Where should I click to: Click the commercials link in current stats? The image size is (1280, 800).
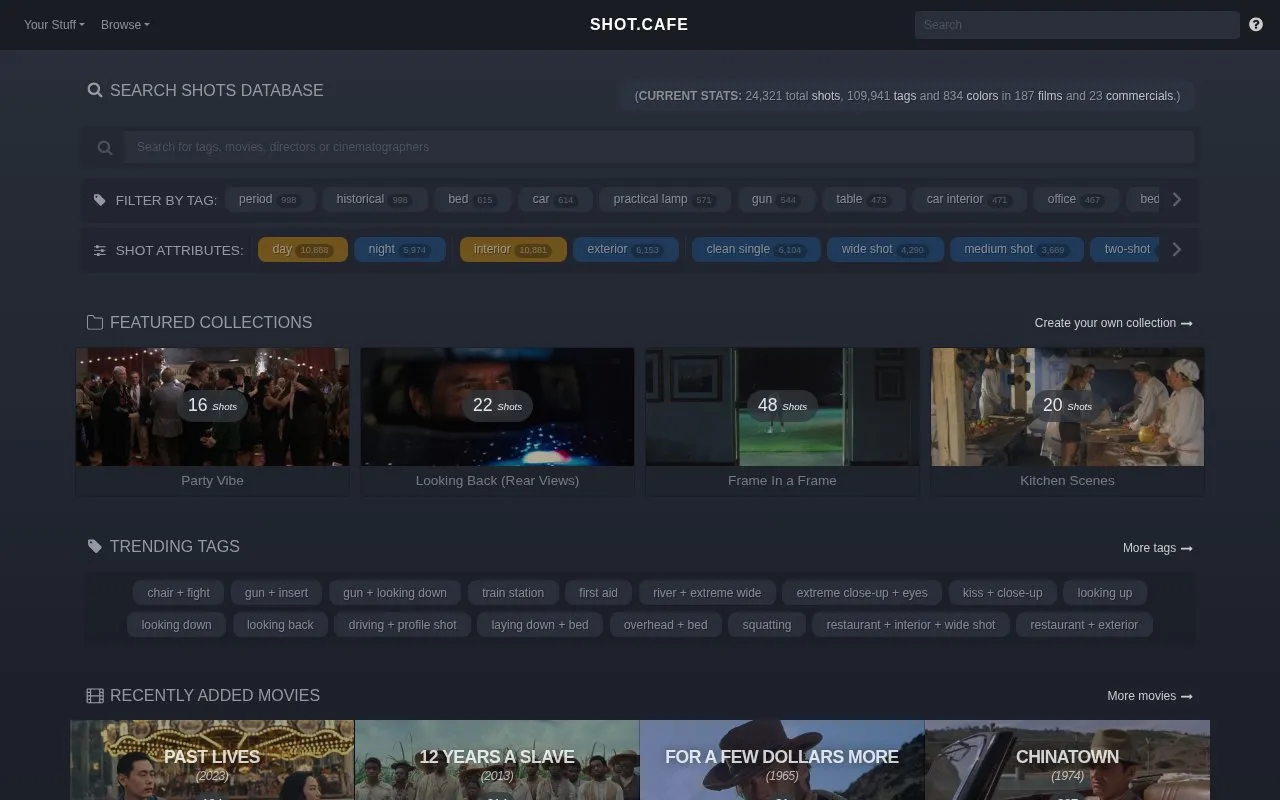coord(1139,96)
